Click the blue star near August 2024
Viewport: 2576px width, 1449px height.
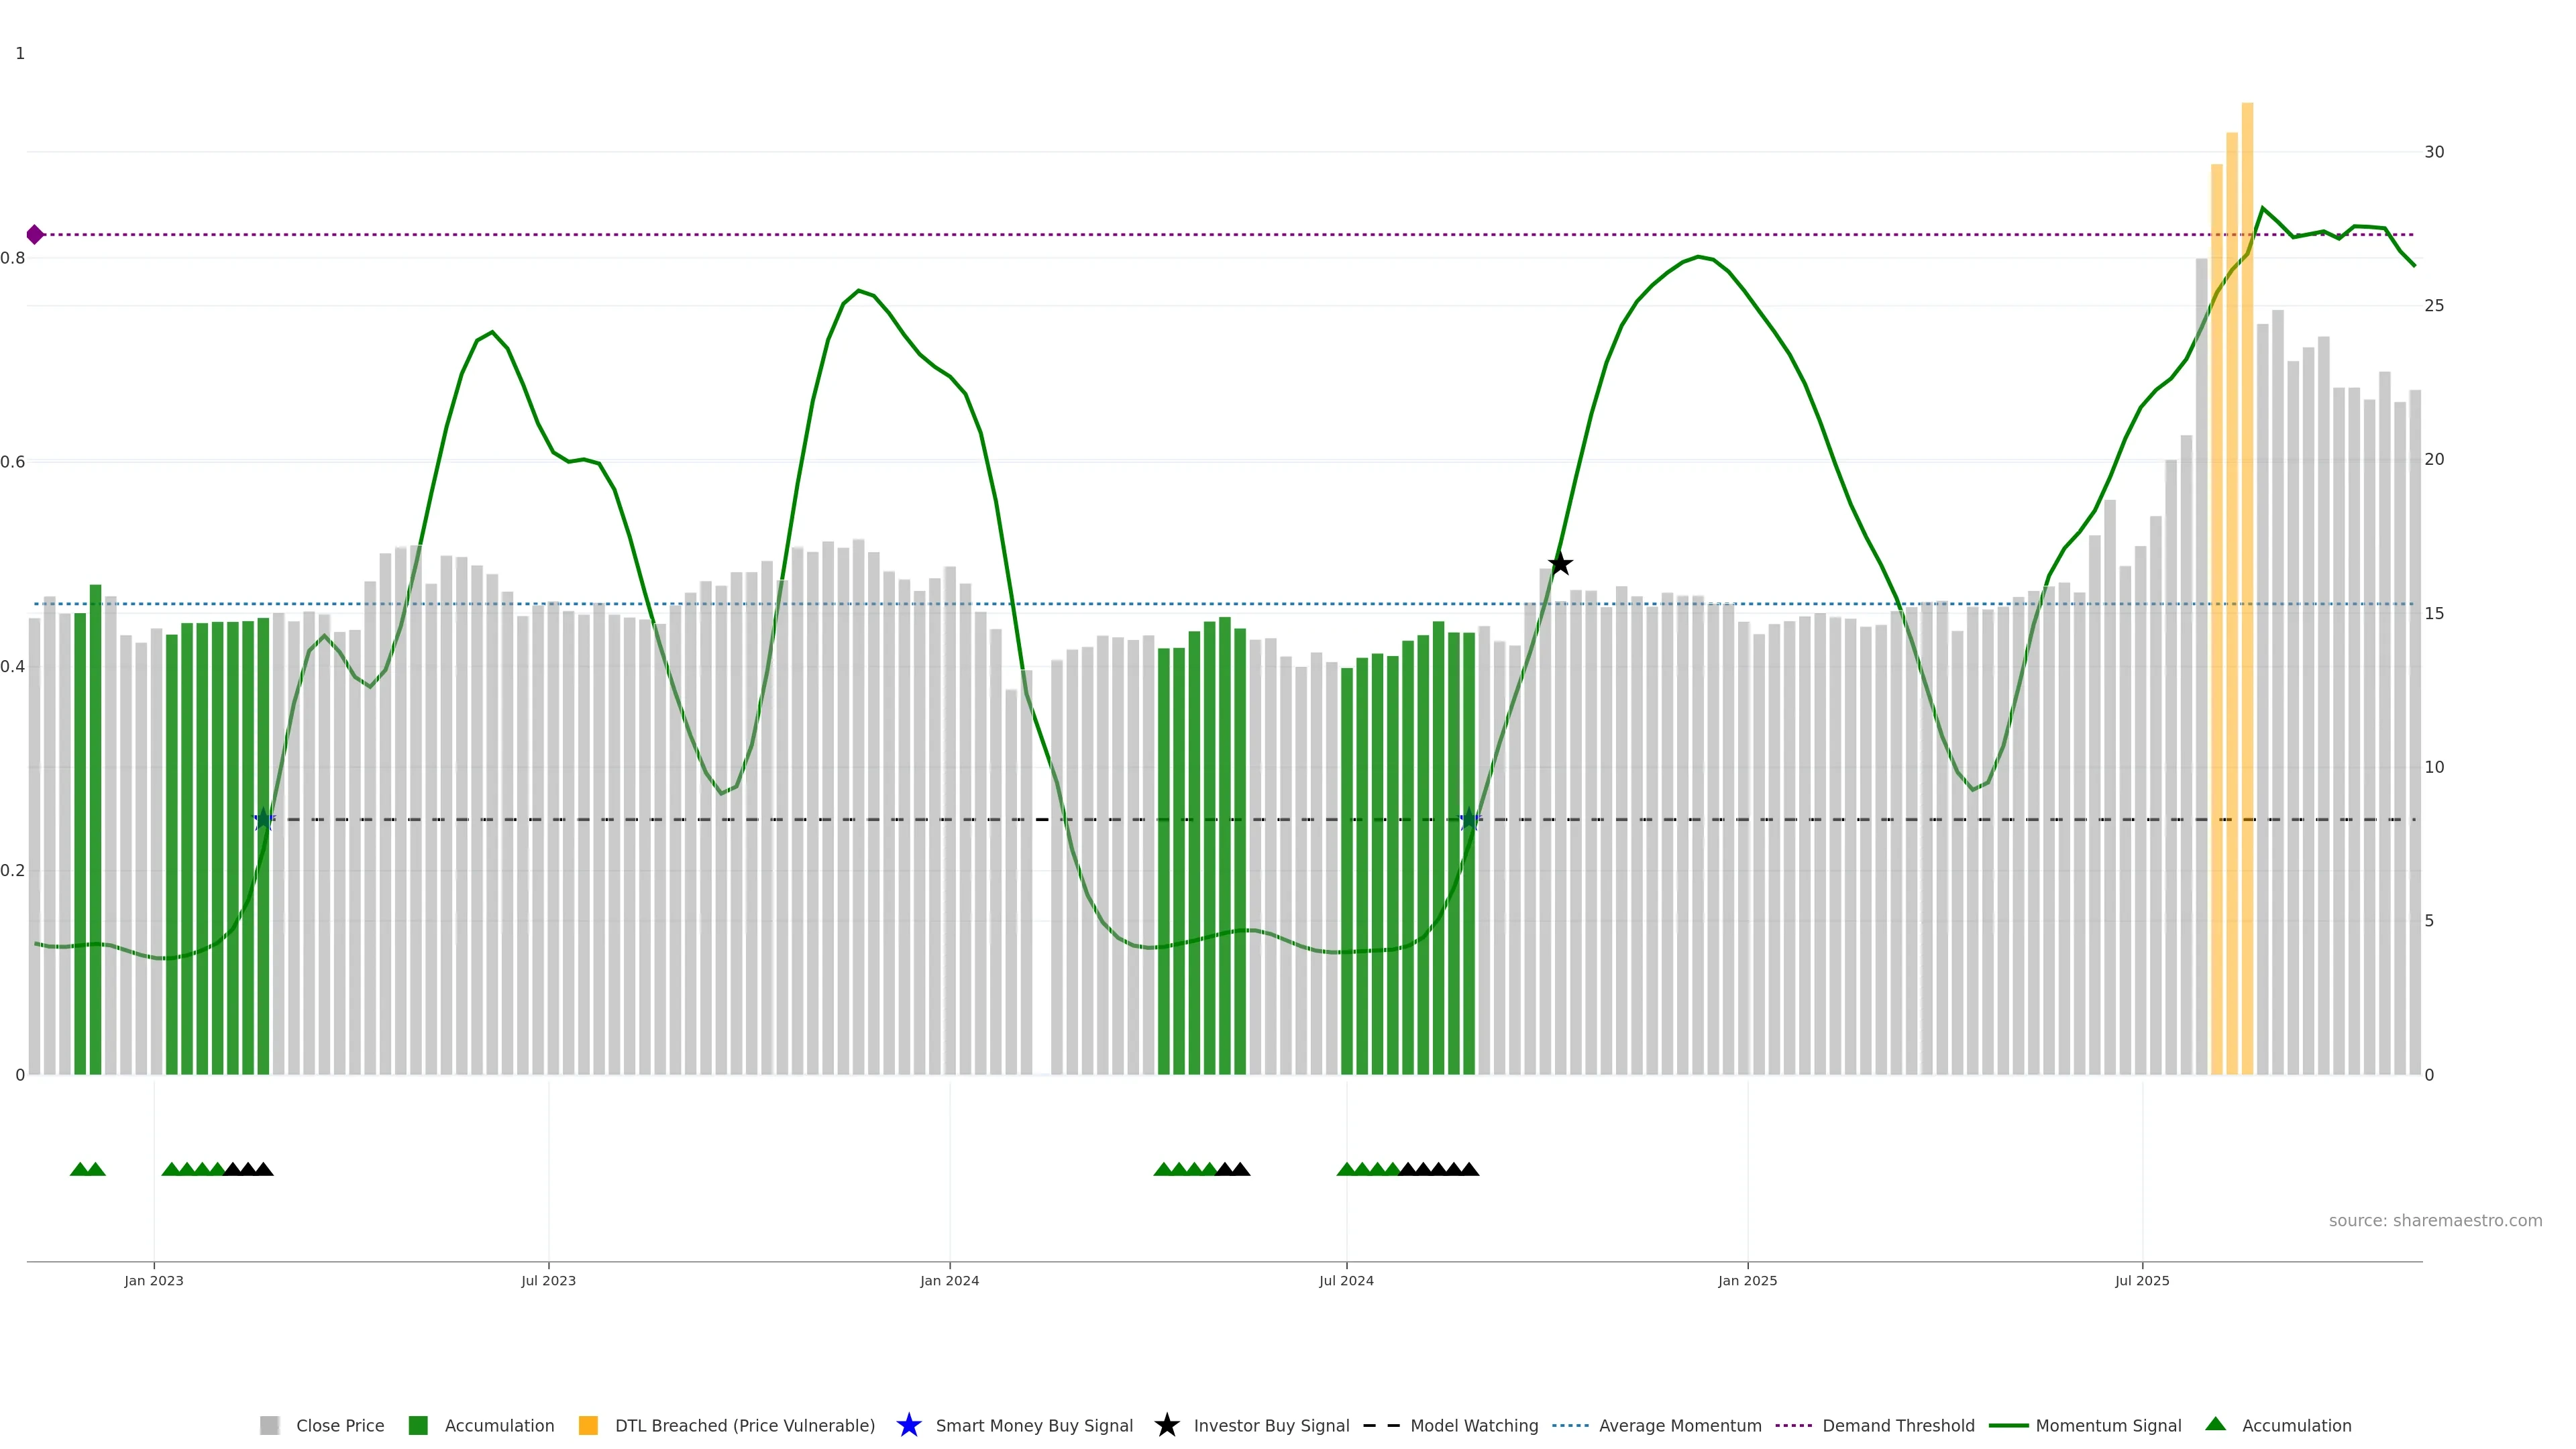1469,820
